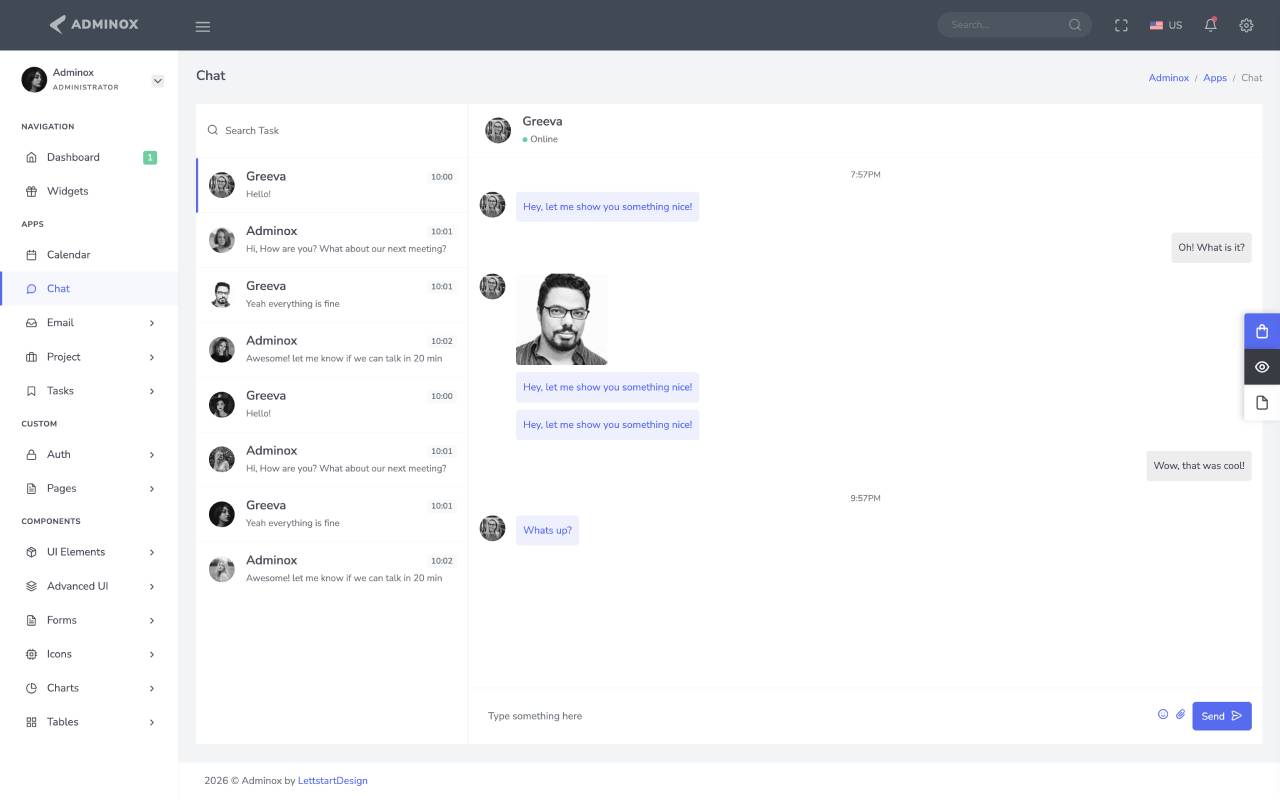Open the settings gear in header
Viewport: 1280px width, 800px height.
coord(1246,25)
